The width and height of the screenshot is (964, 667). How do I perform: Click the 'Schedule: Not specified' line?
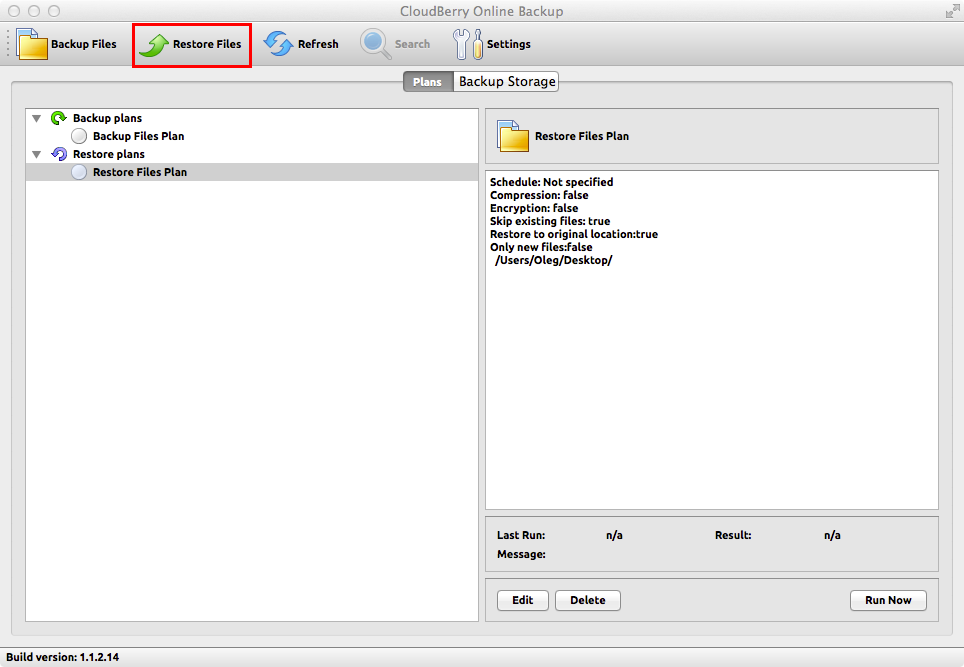pos(551,182)
